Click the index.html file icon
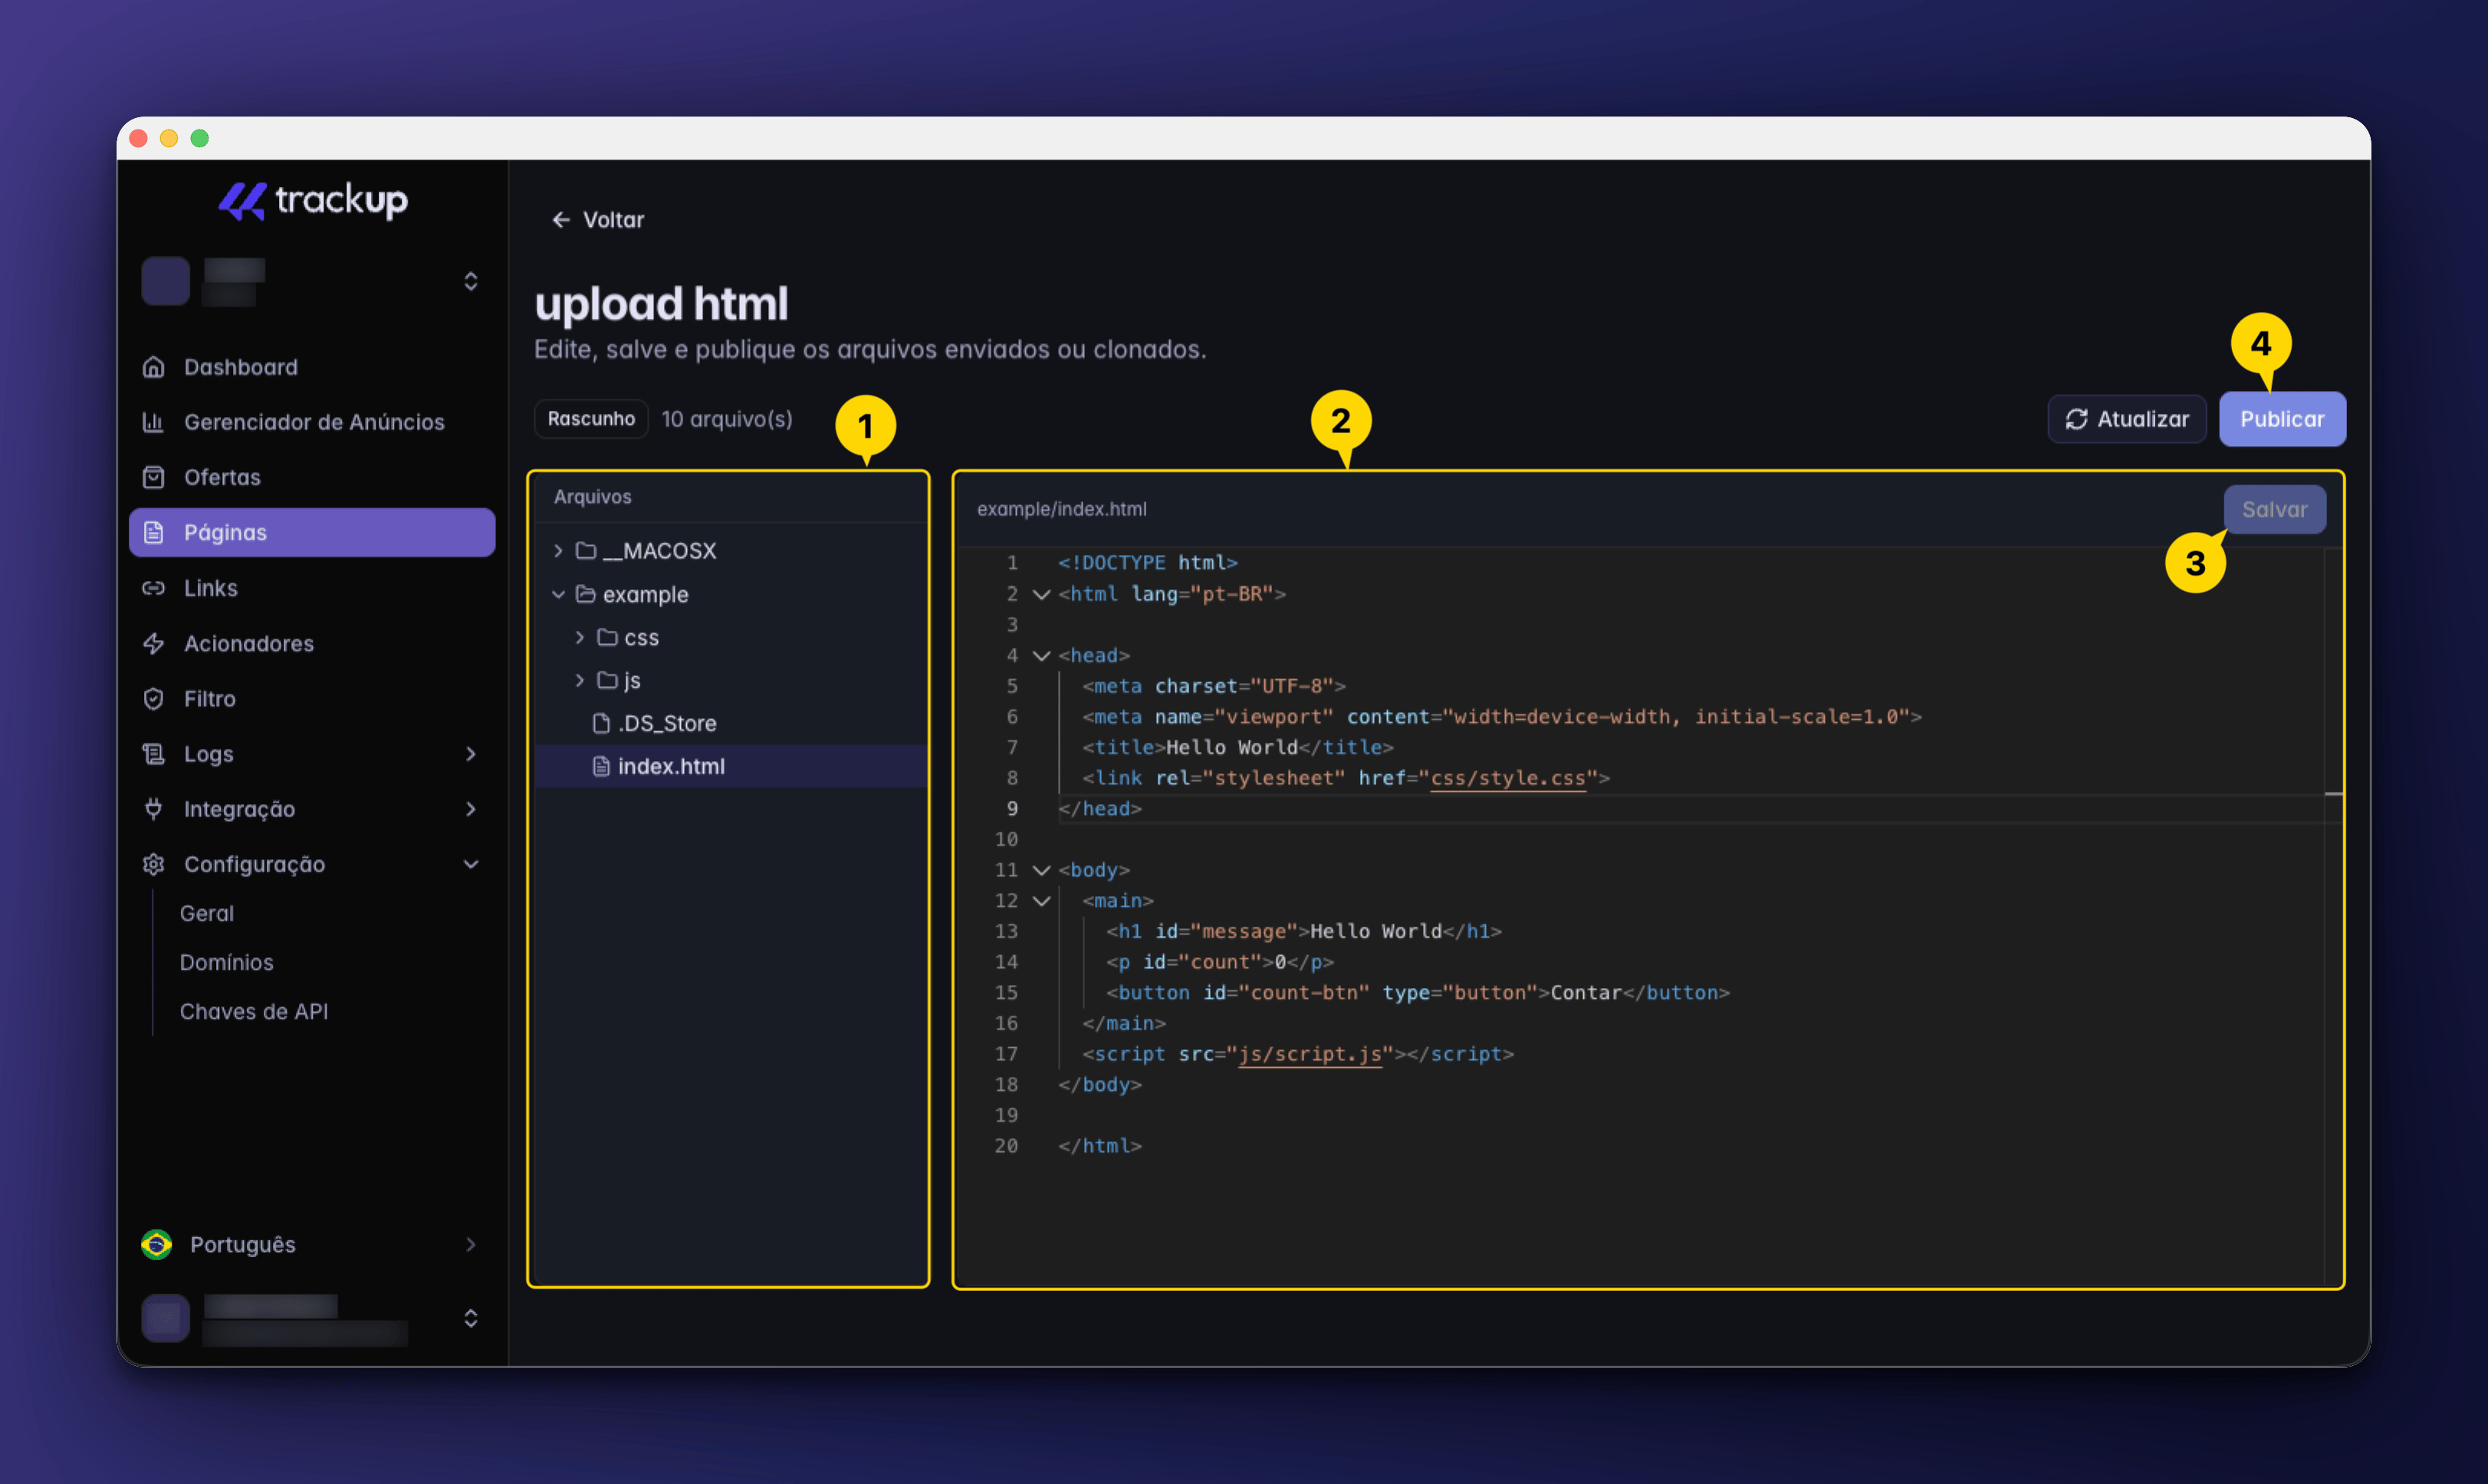The height and width of the screenshot is (1484, 2488). [x=601, y=766]
